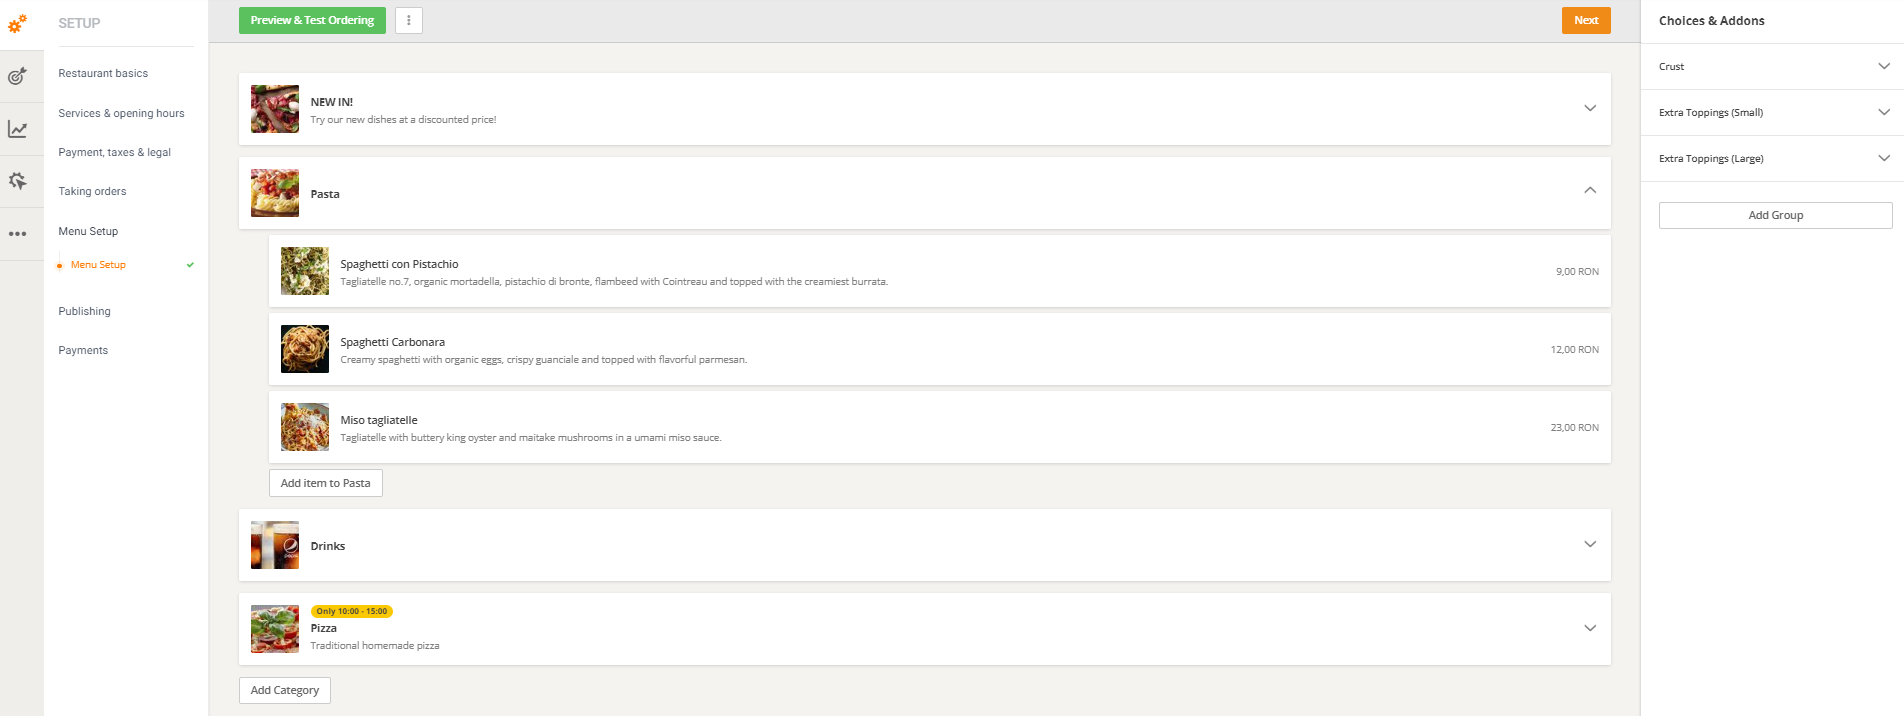Collapse the Pasta category chevron

coord(1590,190)
